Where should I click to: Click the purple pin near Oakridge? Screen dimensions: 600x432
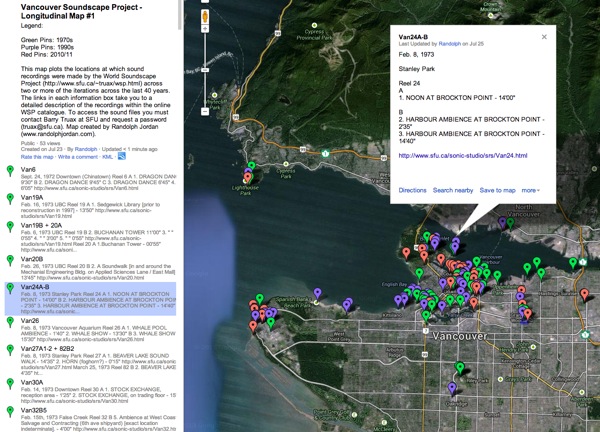452,389
